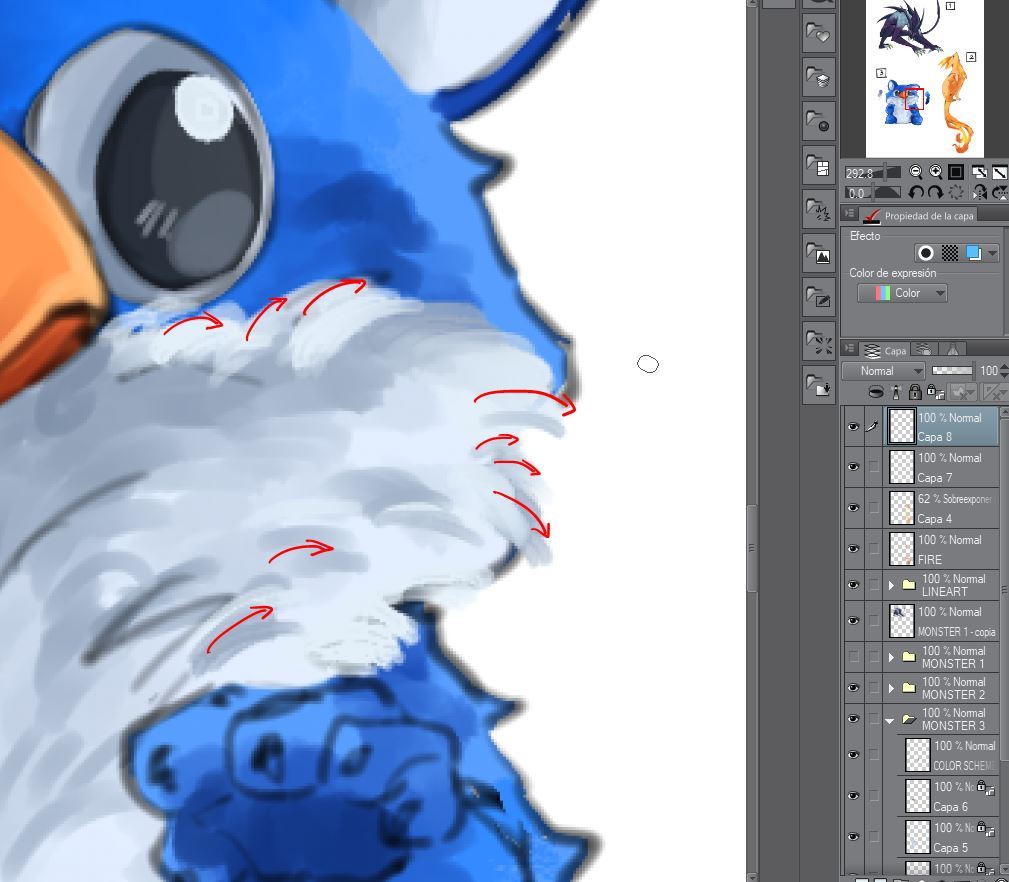Rotate canvas left in Navigator
Viewport: 1009px width, 882px height.
pos(916,192)
